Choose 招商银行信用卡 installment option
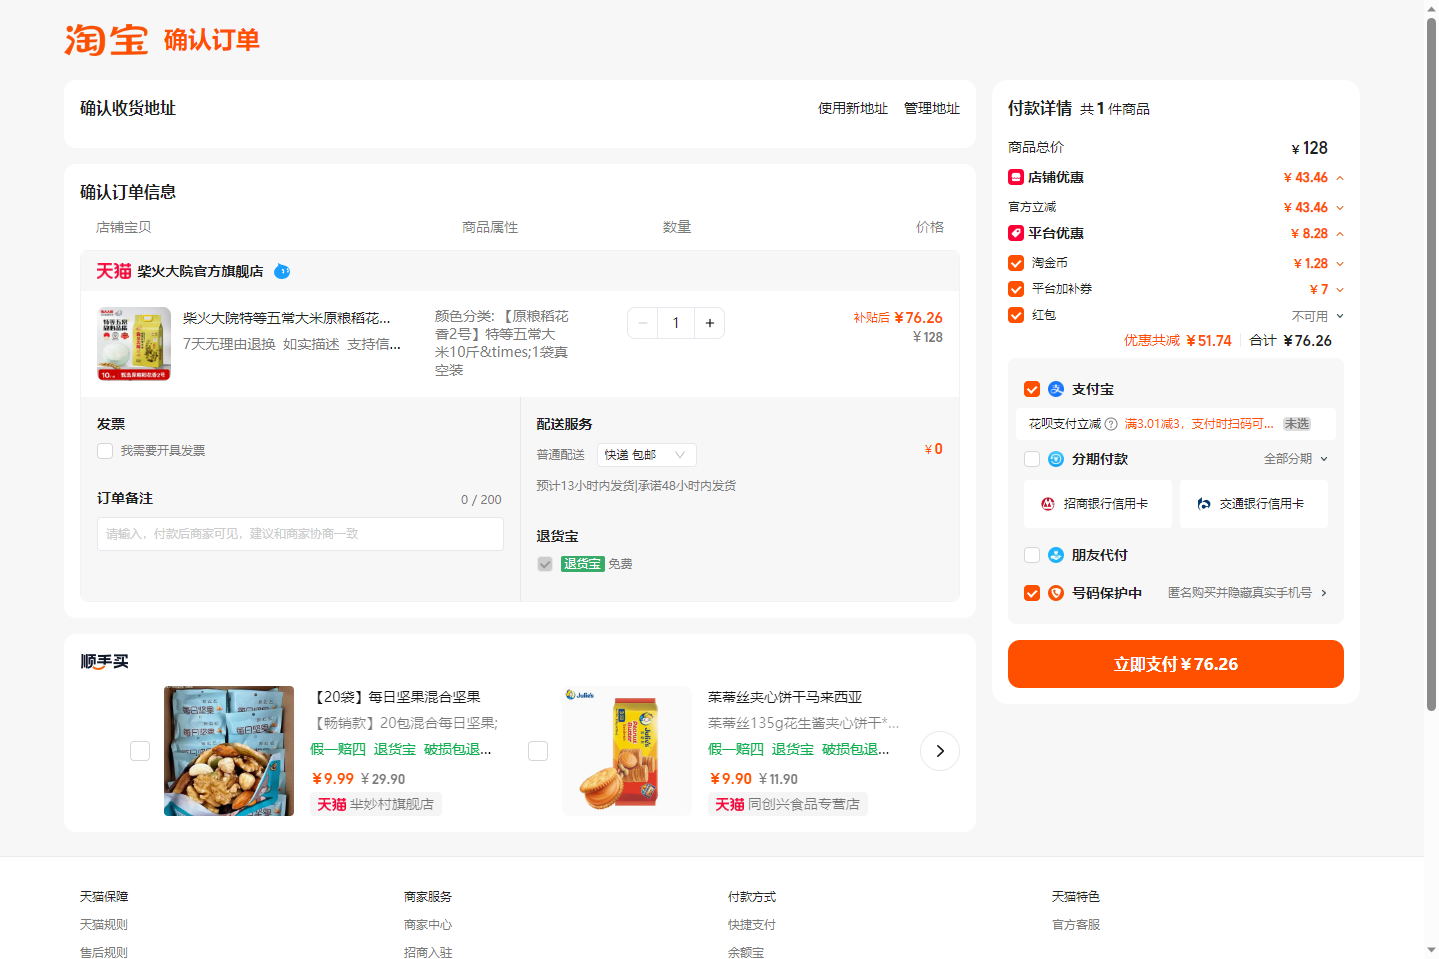 [1098, 504]
